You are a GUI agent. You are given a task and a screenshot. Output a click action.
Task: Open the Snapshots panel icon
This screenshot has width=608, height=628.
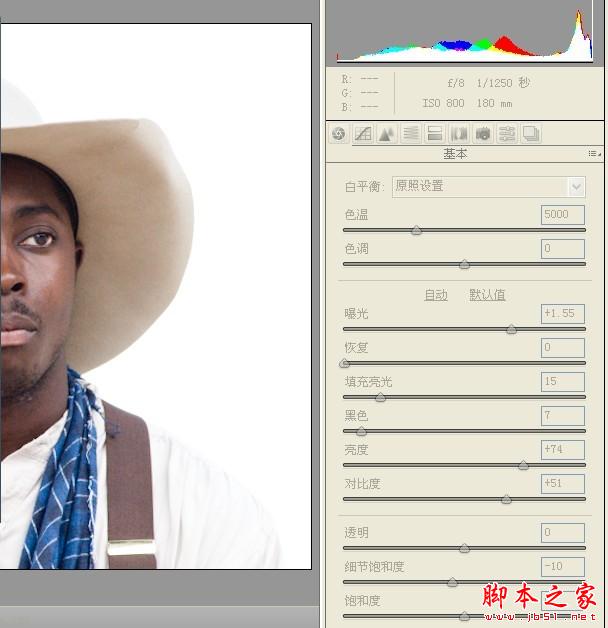point(531,134)
